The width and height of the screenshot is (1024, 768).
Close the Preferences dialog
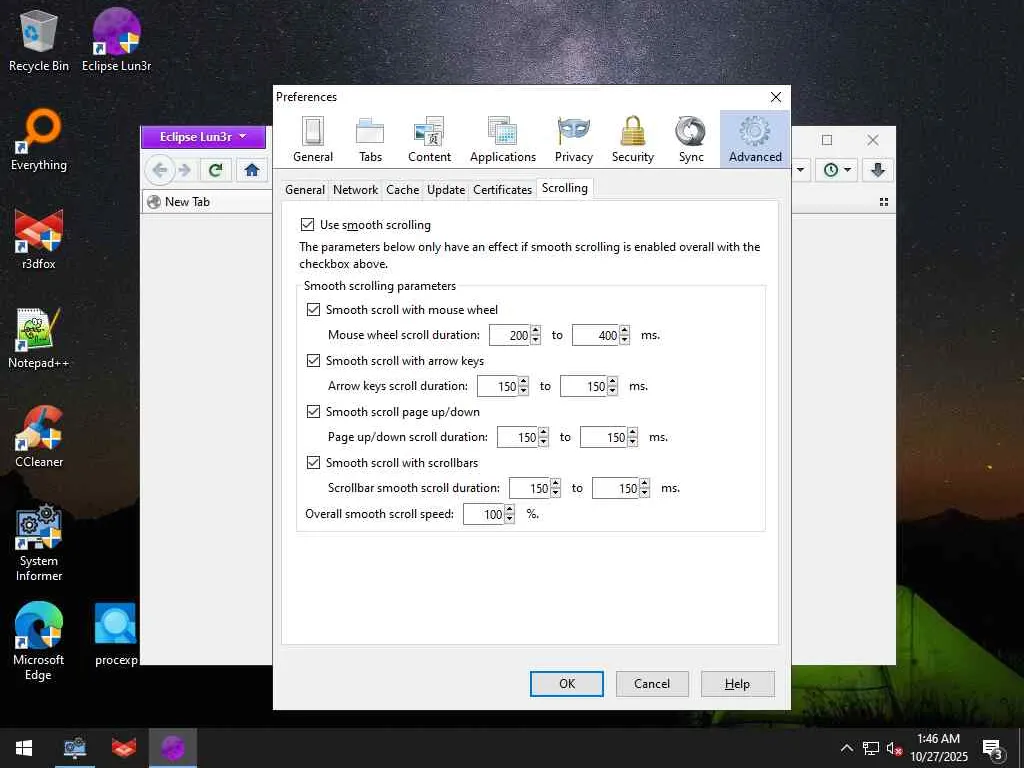[x=776, y=97]
